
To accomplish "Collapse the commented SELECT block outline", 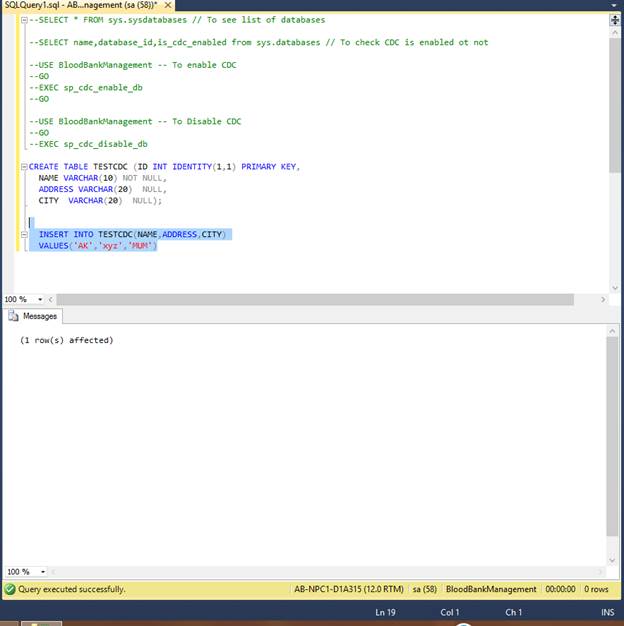I will pos(24,20).
